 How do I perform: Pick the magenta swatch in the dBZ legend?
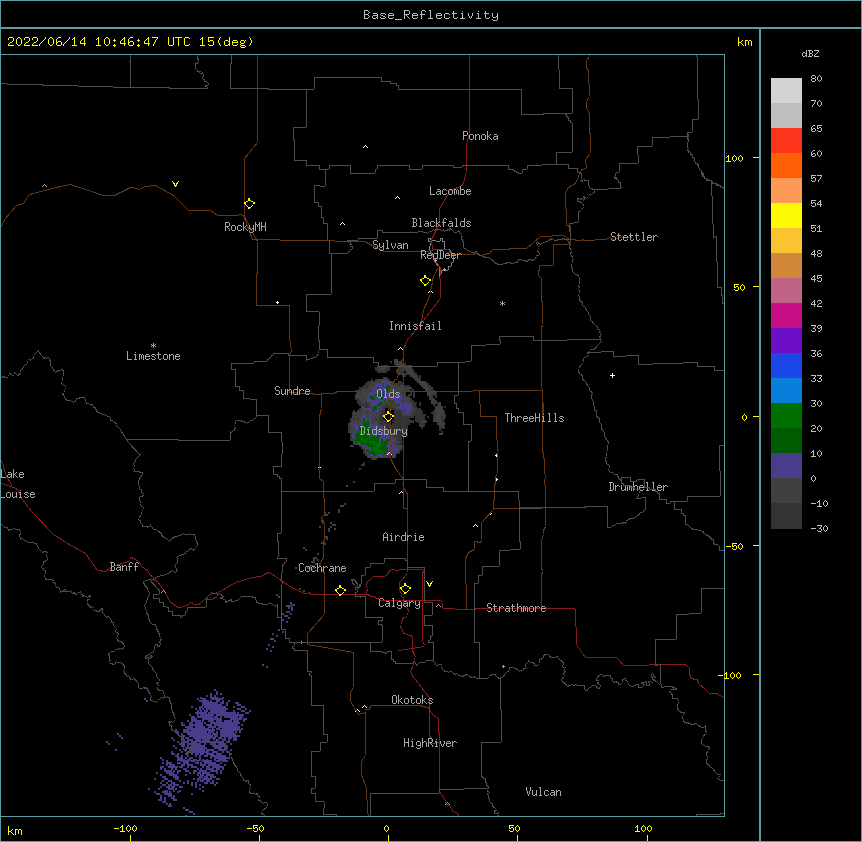786,315
